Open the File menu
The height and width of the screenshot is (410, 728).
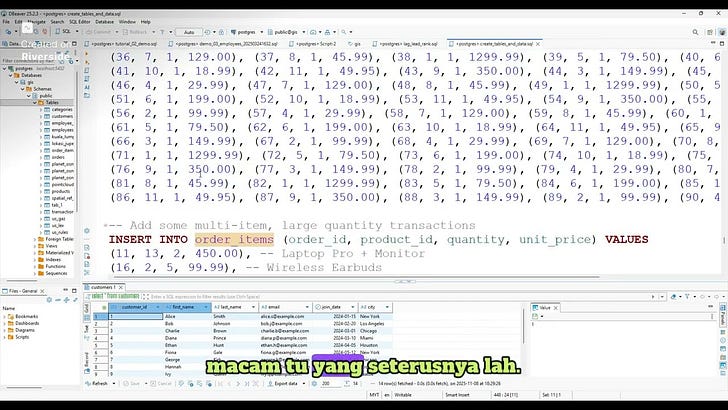tap(6, 22)
